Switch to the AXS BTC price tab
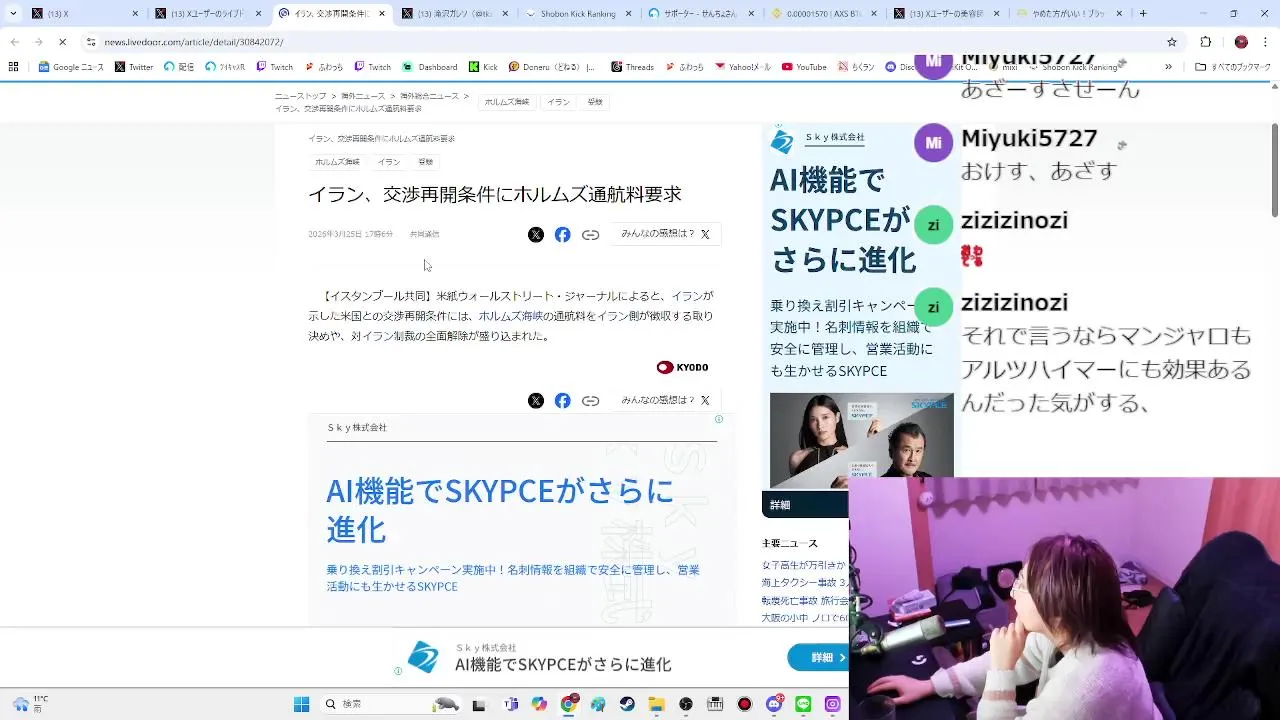The height and width of the screenshot is (720, 1280). point(825,14)
